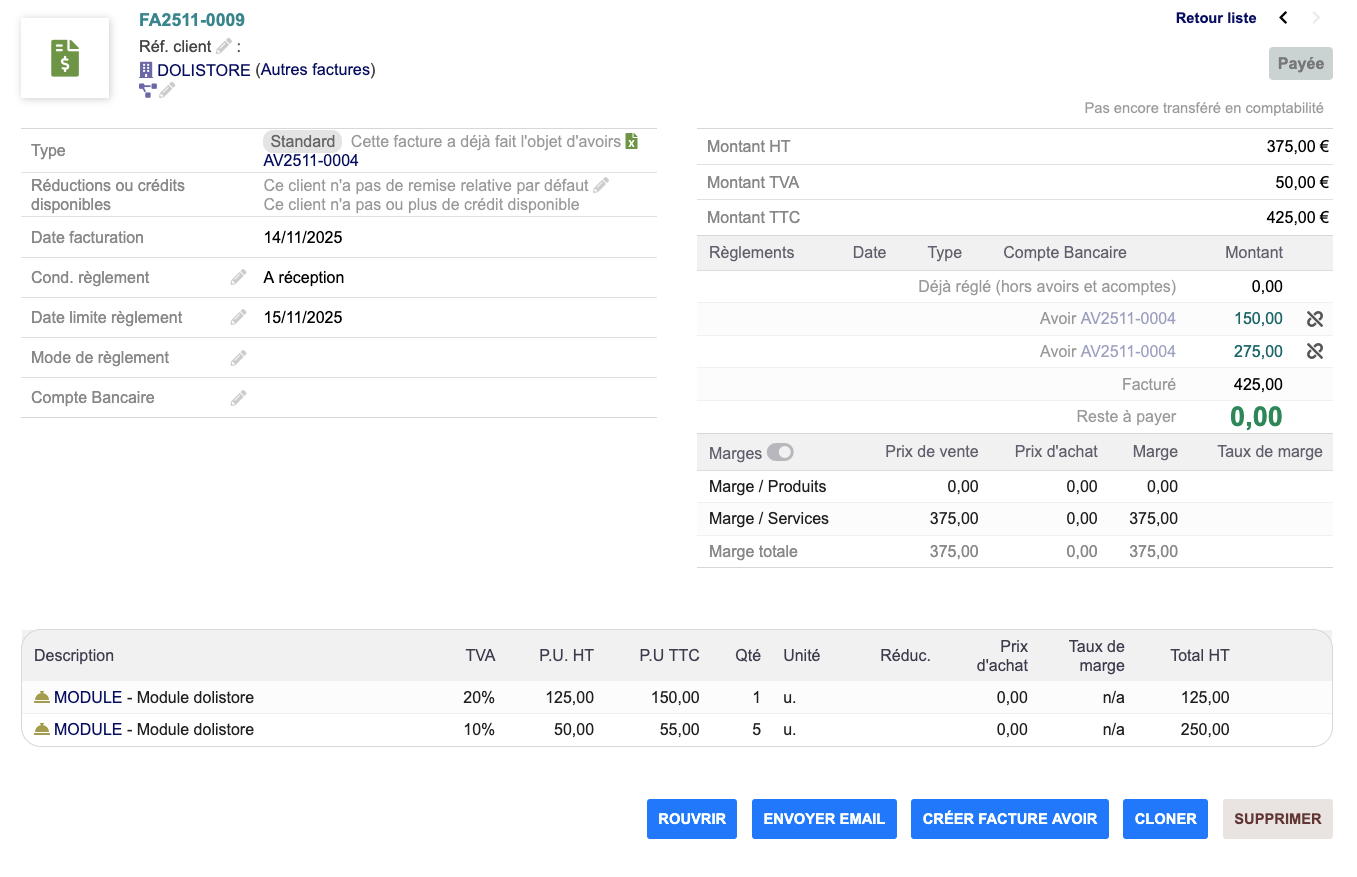
Task: Edit Compte Bancaire pencil icon
Action: (238, 398)
